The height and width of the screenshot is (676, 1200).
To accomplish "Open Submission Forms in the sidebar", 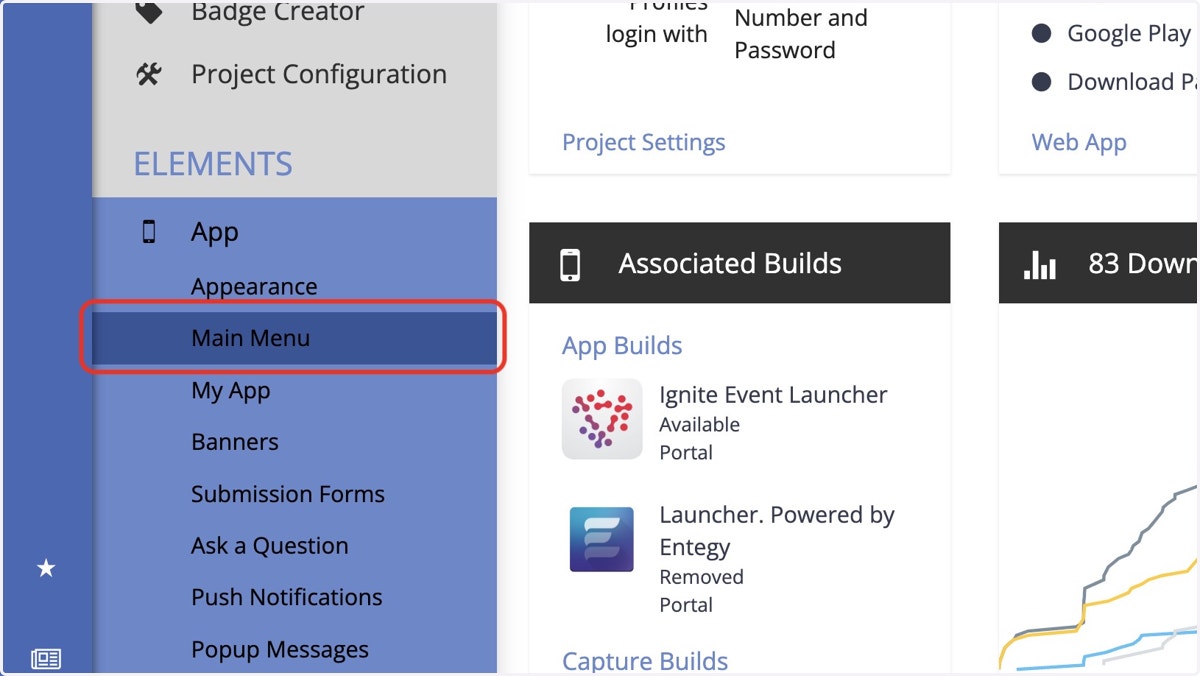I will (288, 494).
